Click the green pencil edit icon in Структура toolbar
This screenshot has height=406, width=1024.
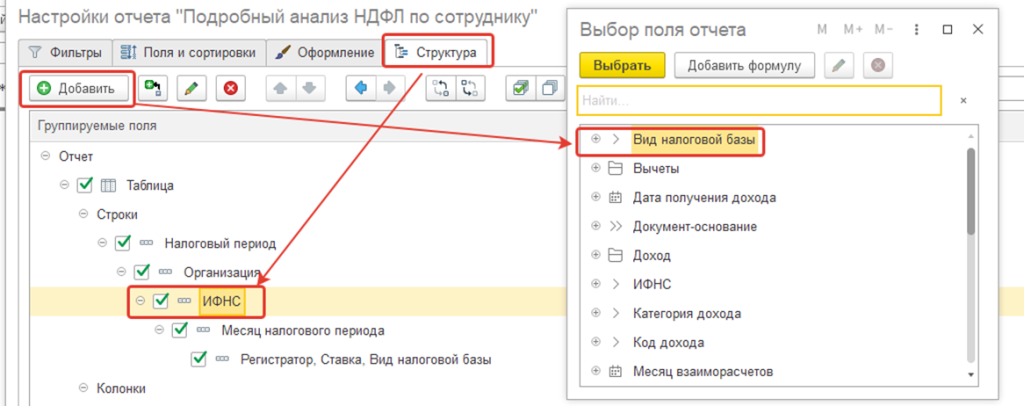coord(191,88)
